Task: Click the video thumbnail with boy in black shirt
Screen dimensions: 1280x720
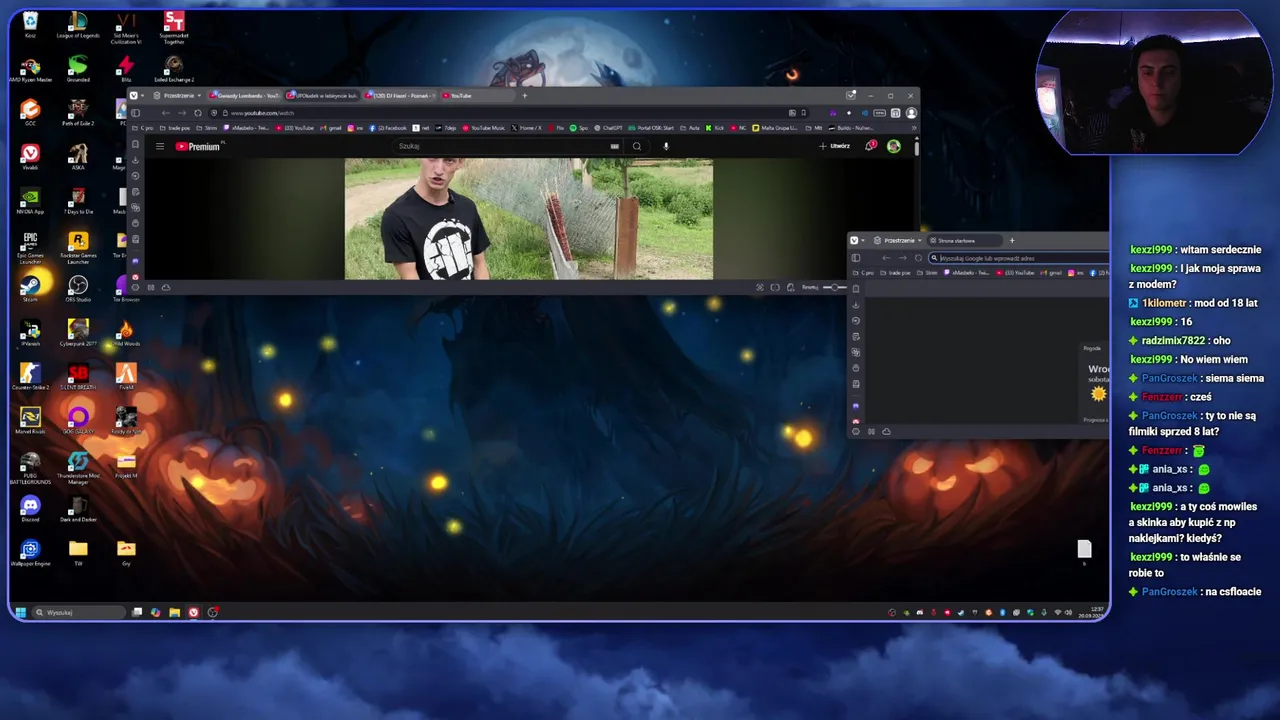Action: coord(528,219)
